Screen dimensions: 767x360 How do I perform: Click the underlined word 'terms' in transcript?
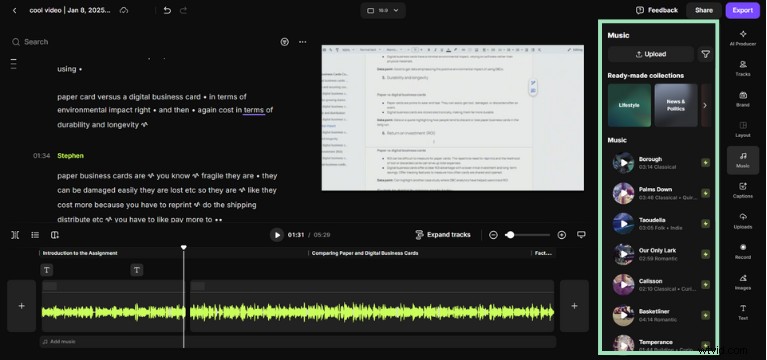[x=254, y=110]
